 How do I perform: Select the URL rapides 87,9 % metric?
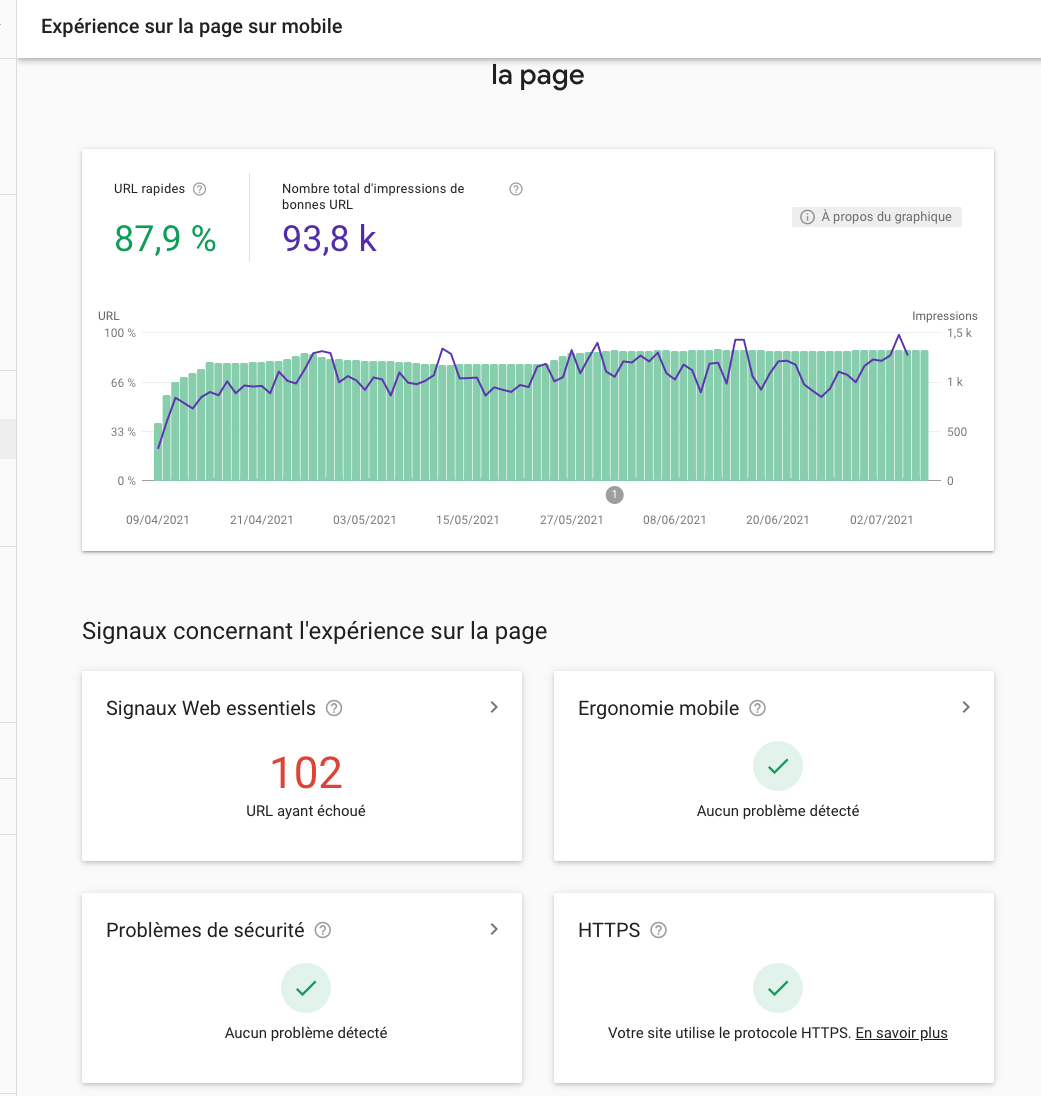click(x=165, y=239)
